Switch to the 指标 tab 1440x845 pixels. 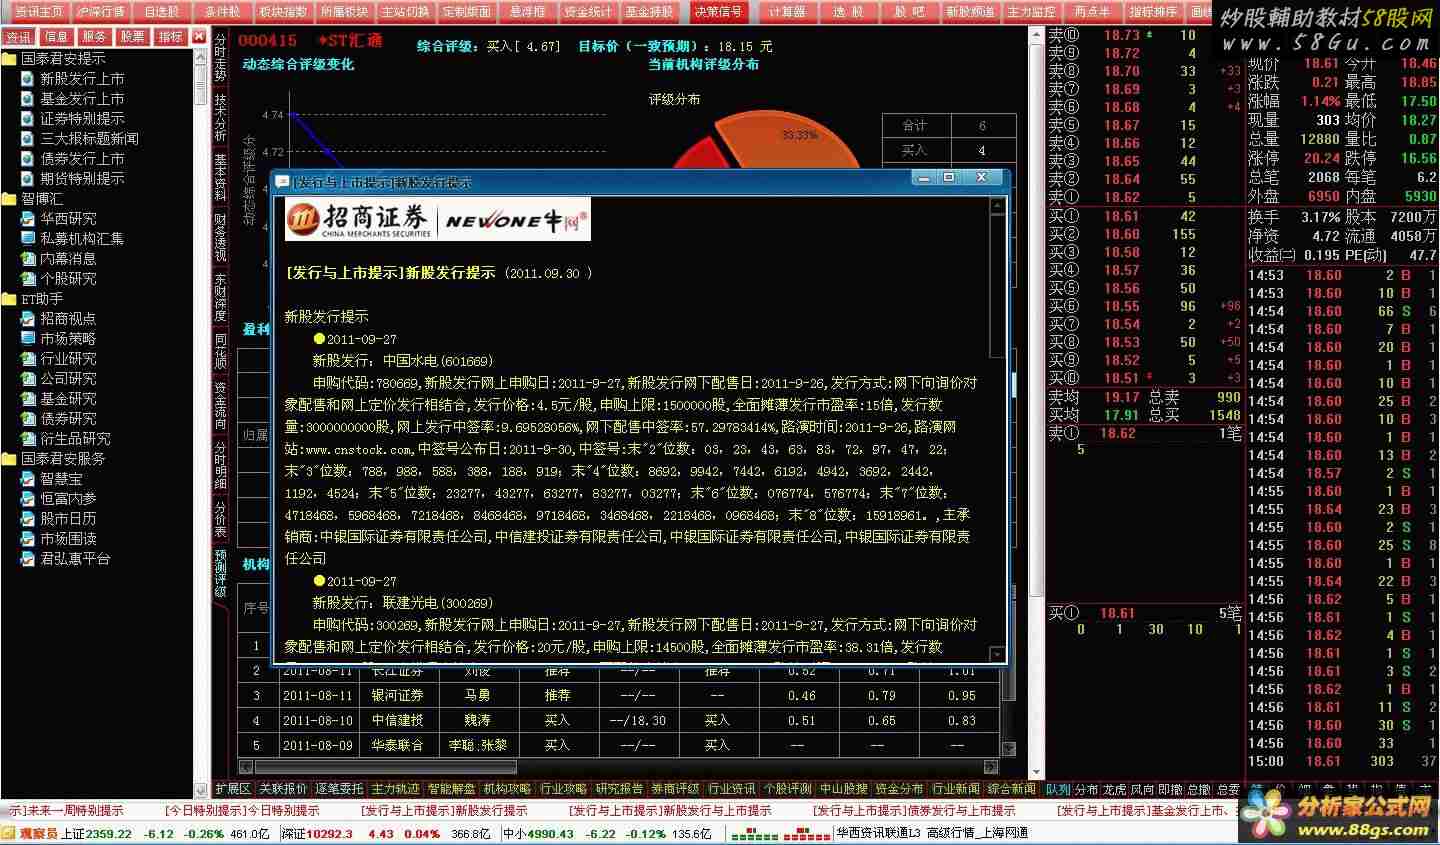170,37
